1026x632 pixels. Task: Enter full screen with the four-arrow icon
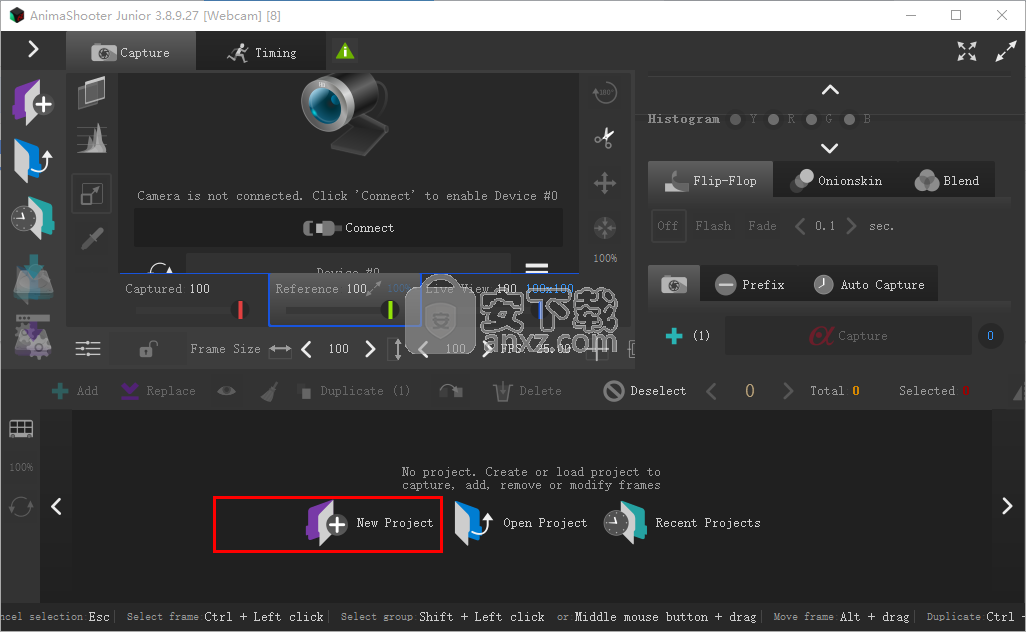coord(966,51)
